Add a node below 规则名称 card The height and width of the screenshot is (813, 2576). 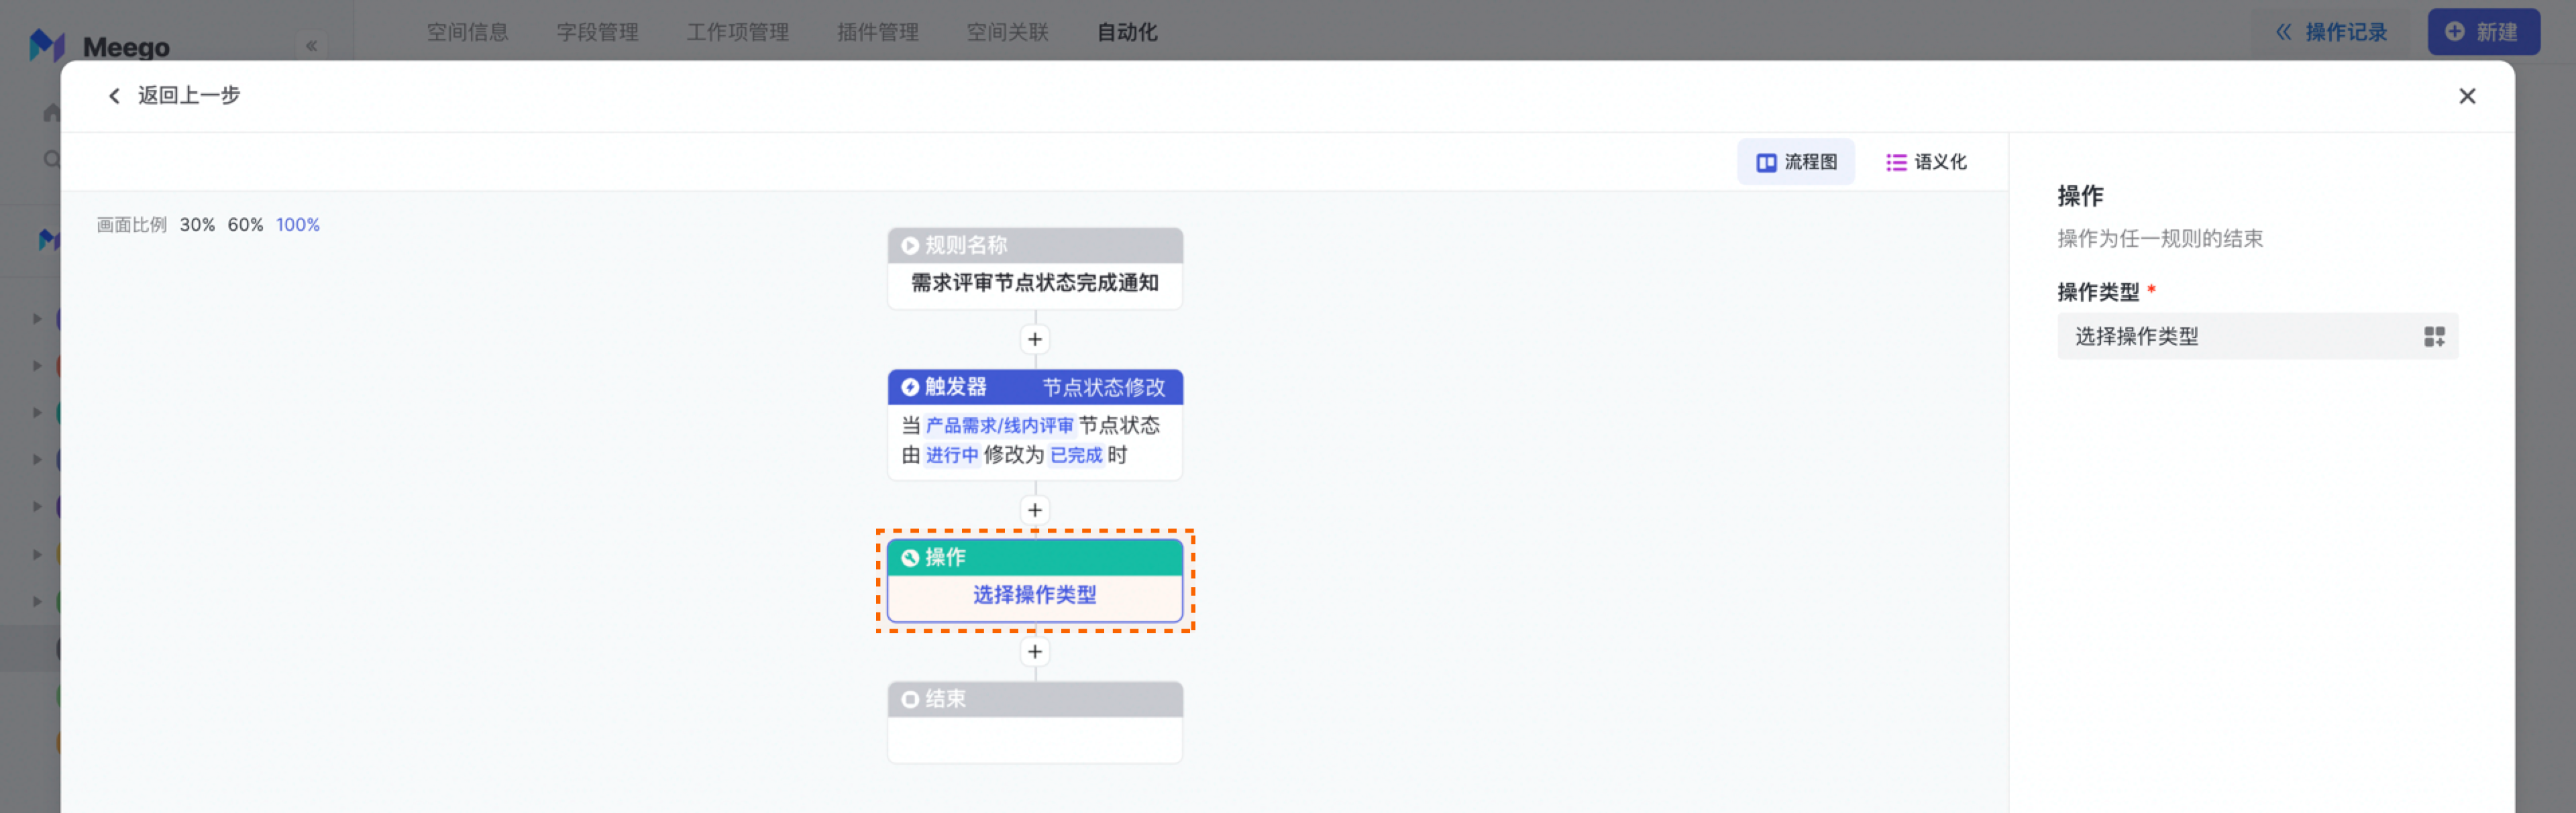click(1035, 340)
